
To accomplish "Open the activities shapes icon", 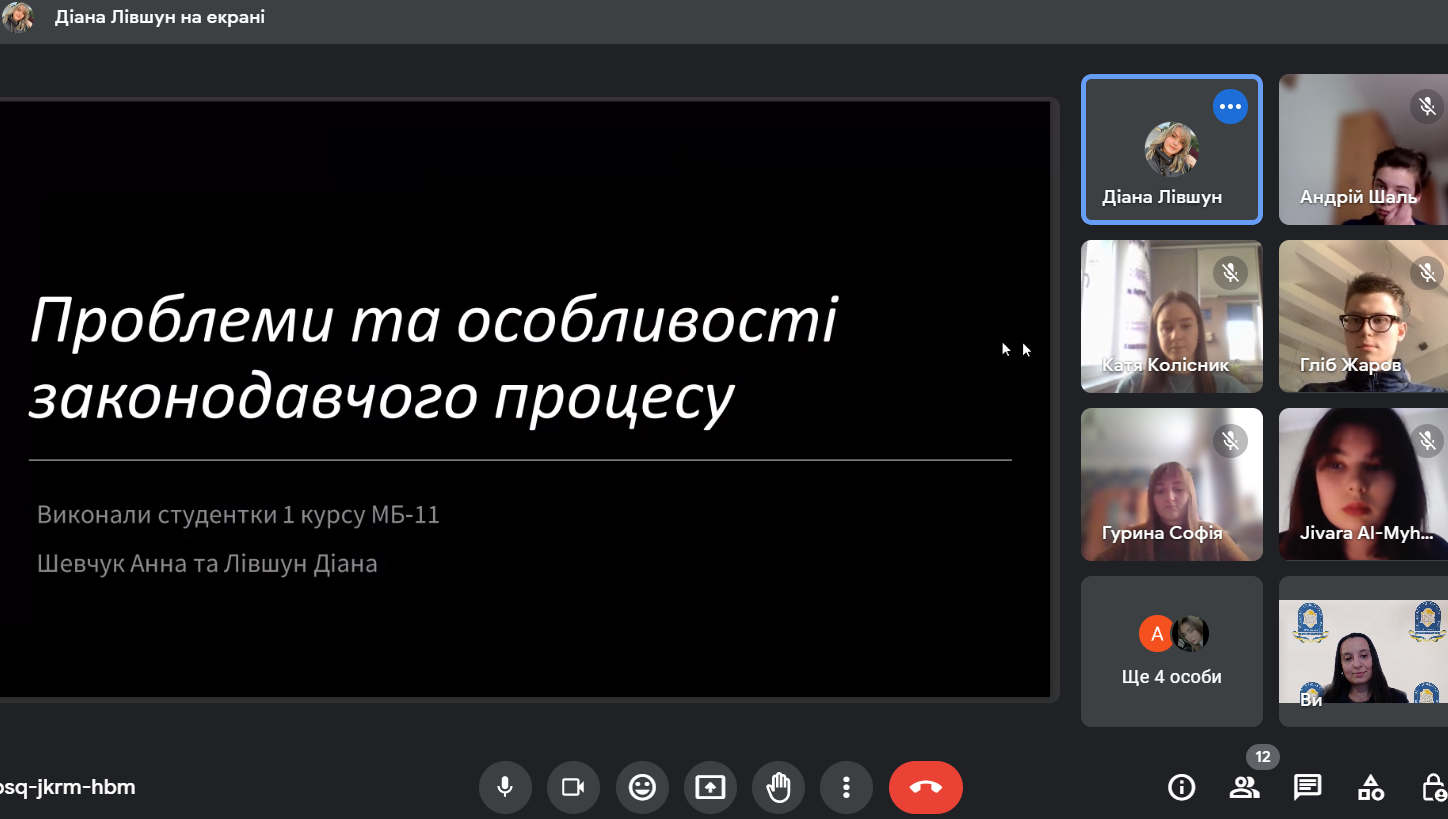I will pyautogui.click(x=1370, y=787).
